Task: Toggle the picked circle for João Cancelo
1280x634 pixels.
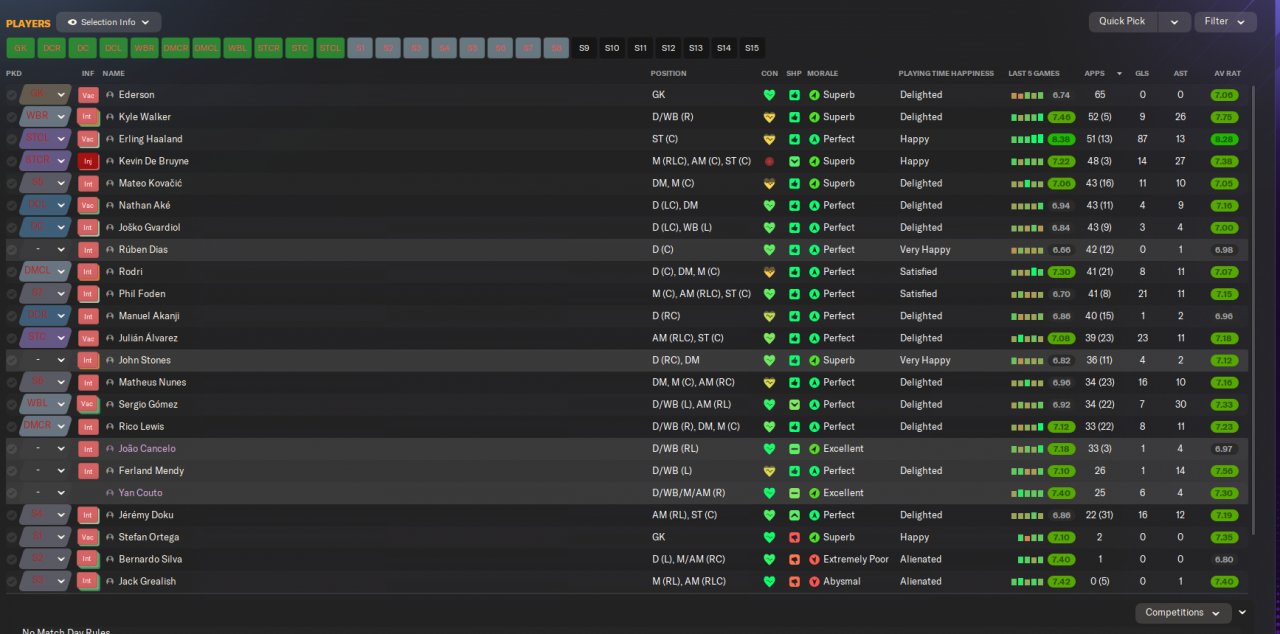Action: [12, 449]
